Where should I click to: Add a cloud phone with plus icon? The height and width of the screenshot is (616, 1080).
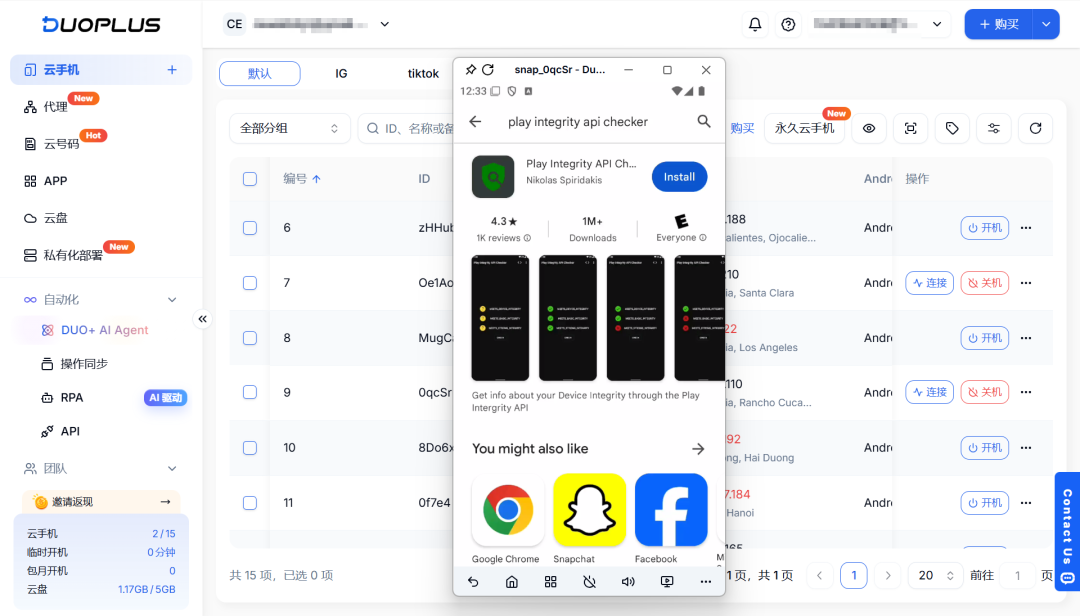click(172, 70)
